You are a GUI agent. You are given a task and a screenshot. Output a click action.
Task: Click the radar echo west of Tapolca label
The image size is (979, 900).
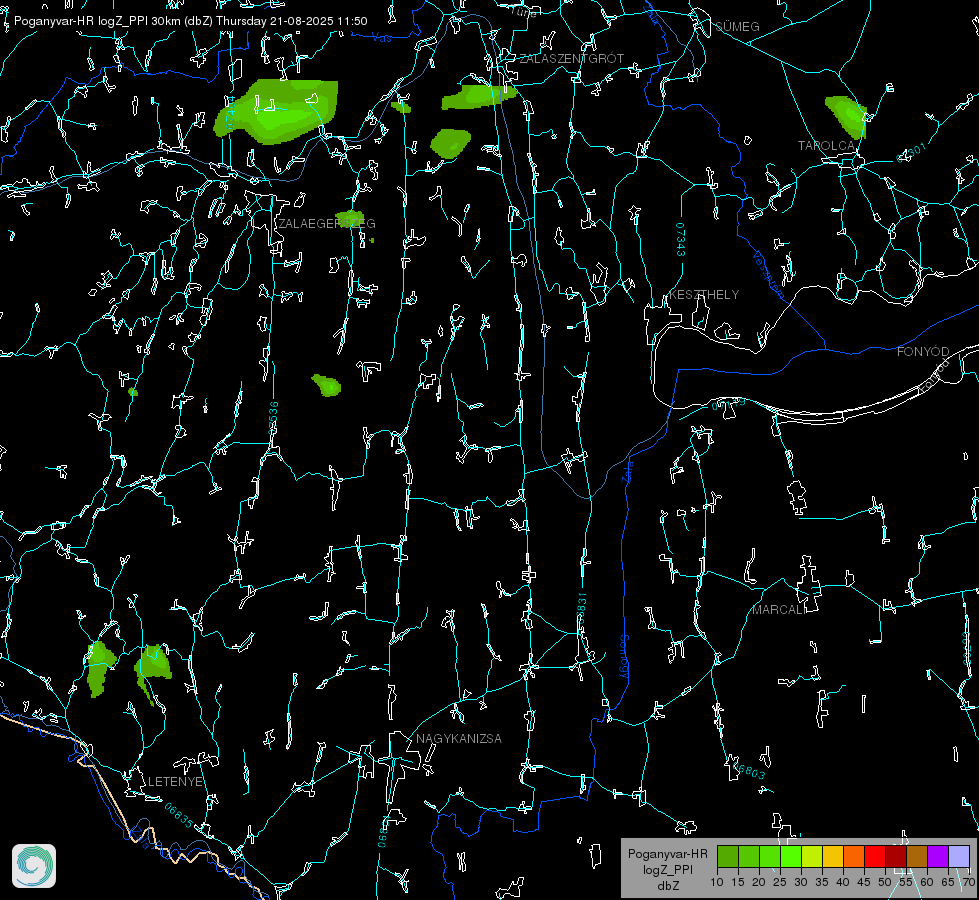(x=847, y=117)
